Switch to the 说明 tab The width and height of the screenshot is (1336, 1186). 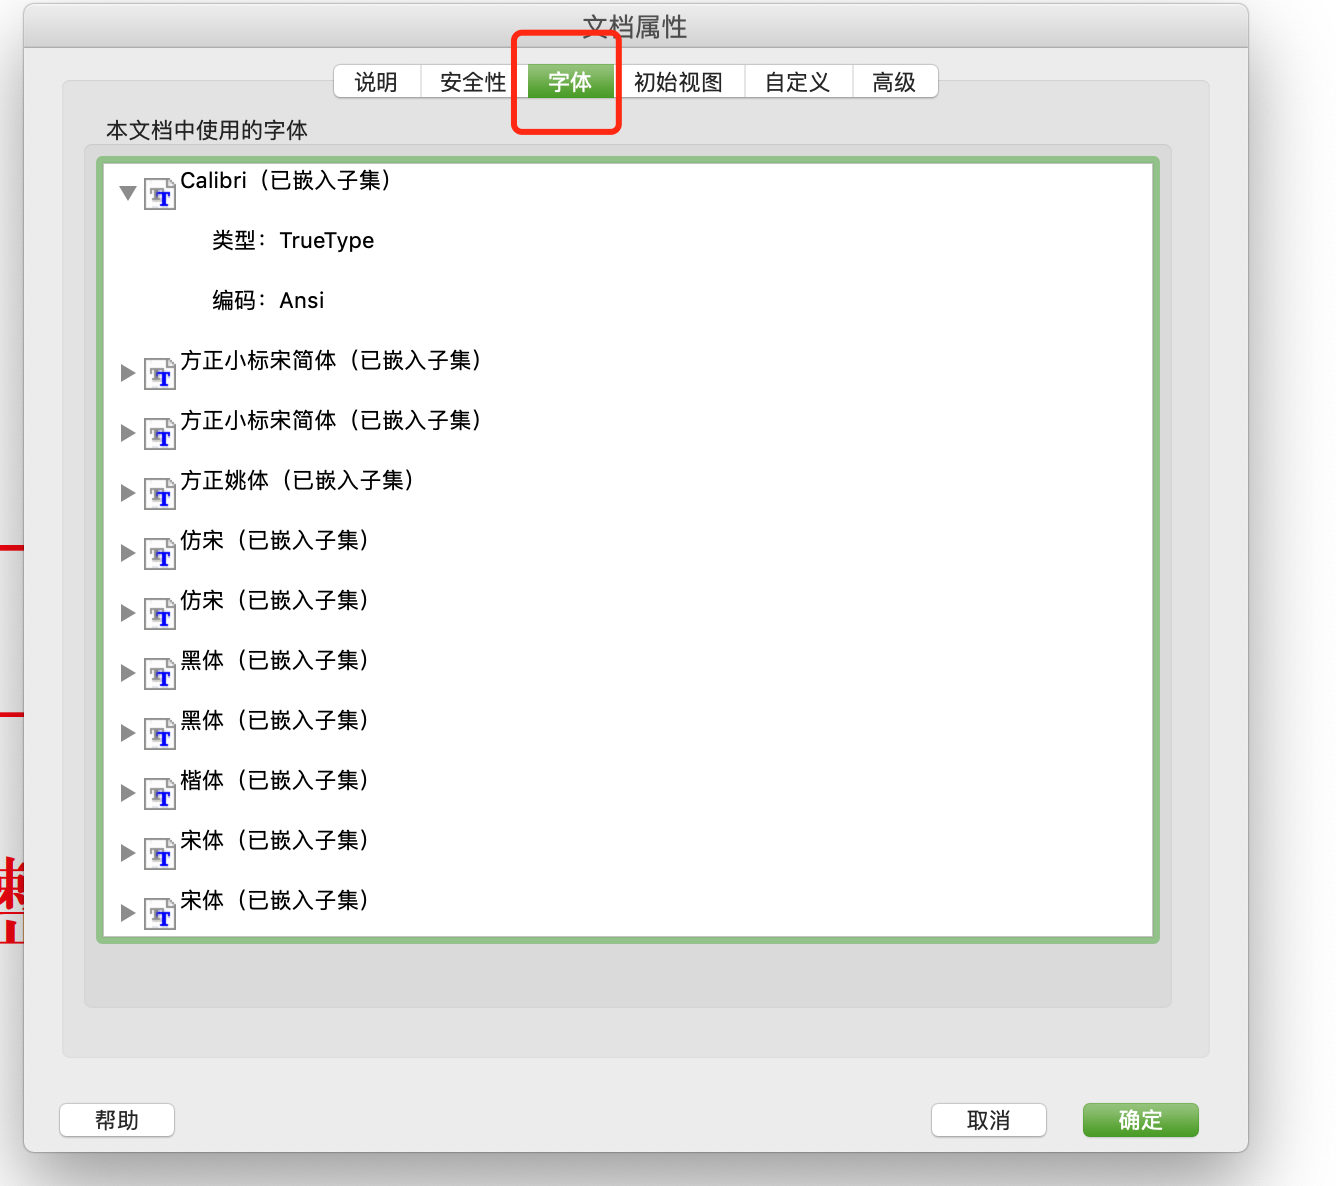coord(377,82)
